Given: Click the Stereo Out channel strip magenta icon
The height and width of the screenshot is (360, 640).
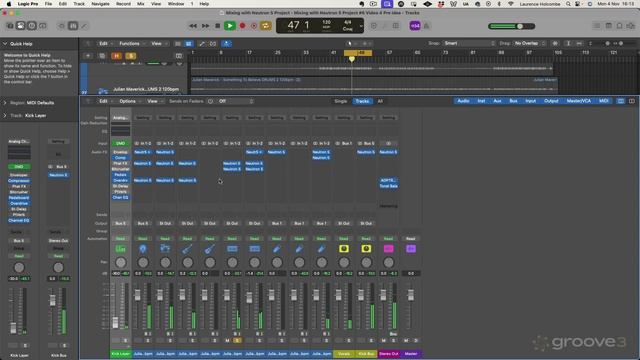Looking at the screenshot, I should click(x=388, y=249).
